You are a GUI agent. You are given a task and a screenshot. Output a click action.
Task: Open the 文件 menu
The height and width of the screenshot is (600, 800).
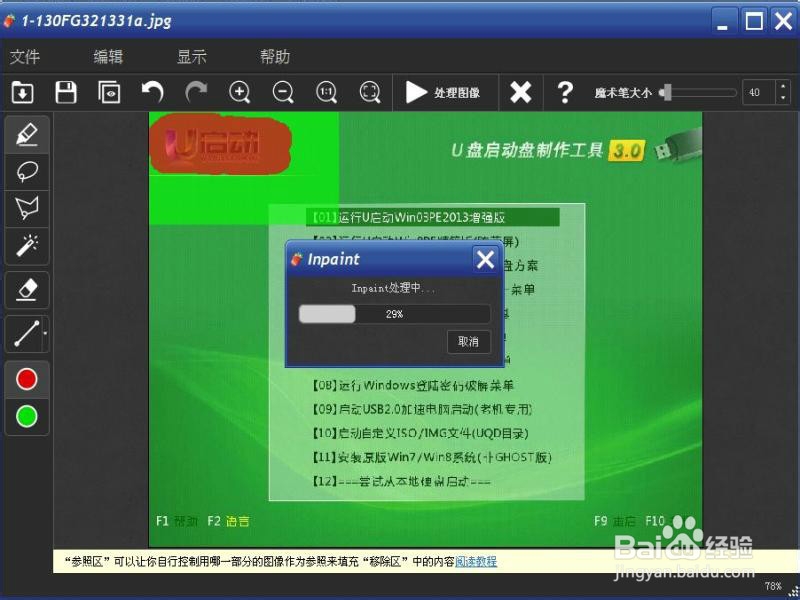pyautogui.click(x=25, y=56)
